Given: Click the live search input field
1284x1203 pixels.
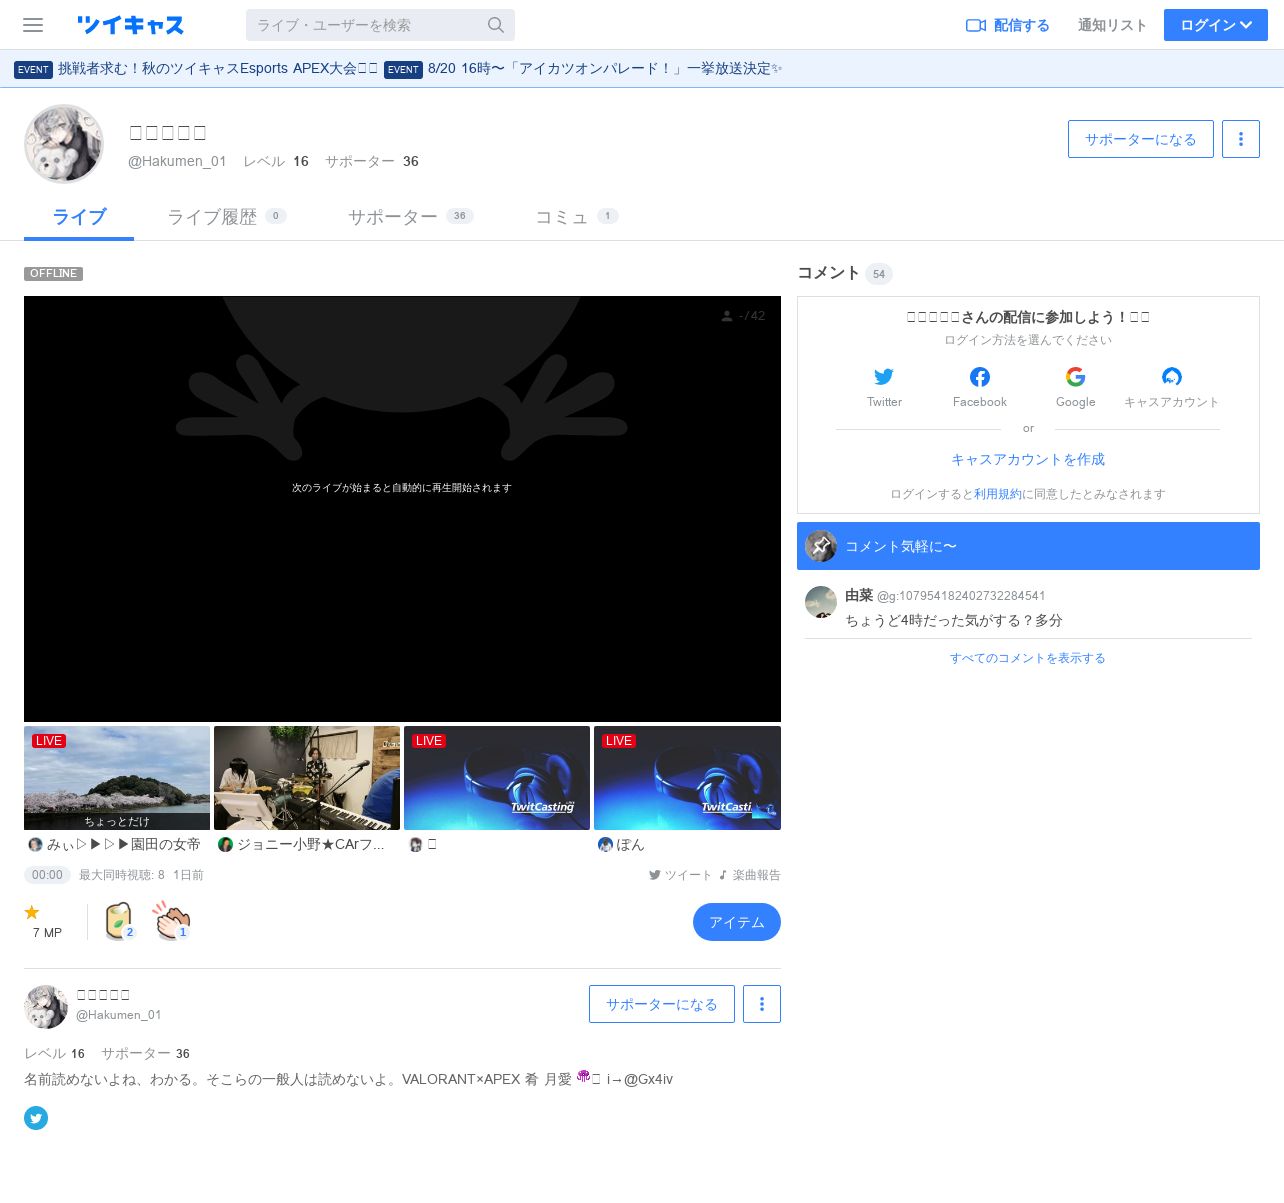Looking at the screenshot, I should click(366, 25).
